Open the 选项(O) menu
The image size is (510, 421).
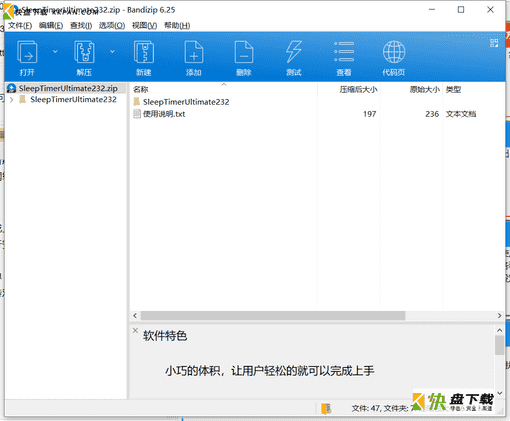pyautogui.click(x=112, y=26)
